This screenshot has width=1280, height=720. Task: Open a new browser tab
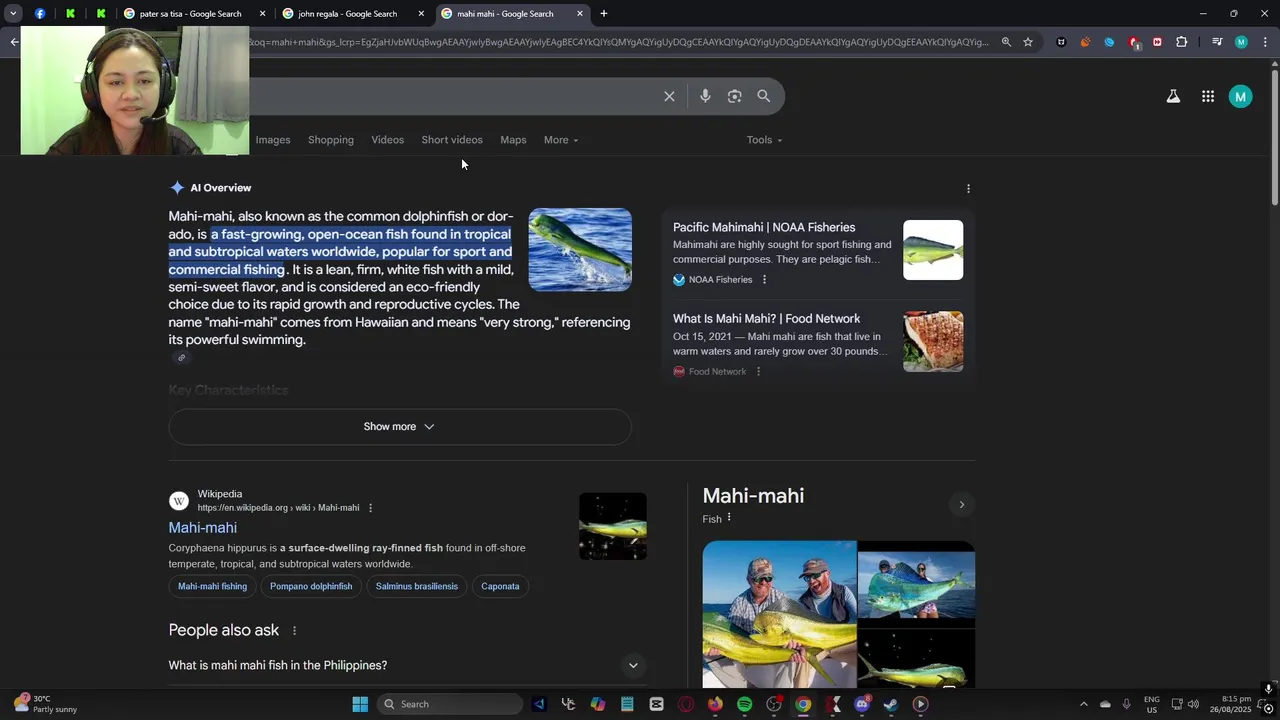(x=603, y=14)
